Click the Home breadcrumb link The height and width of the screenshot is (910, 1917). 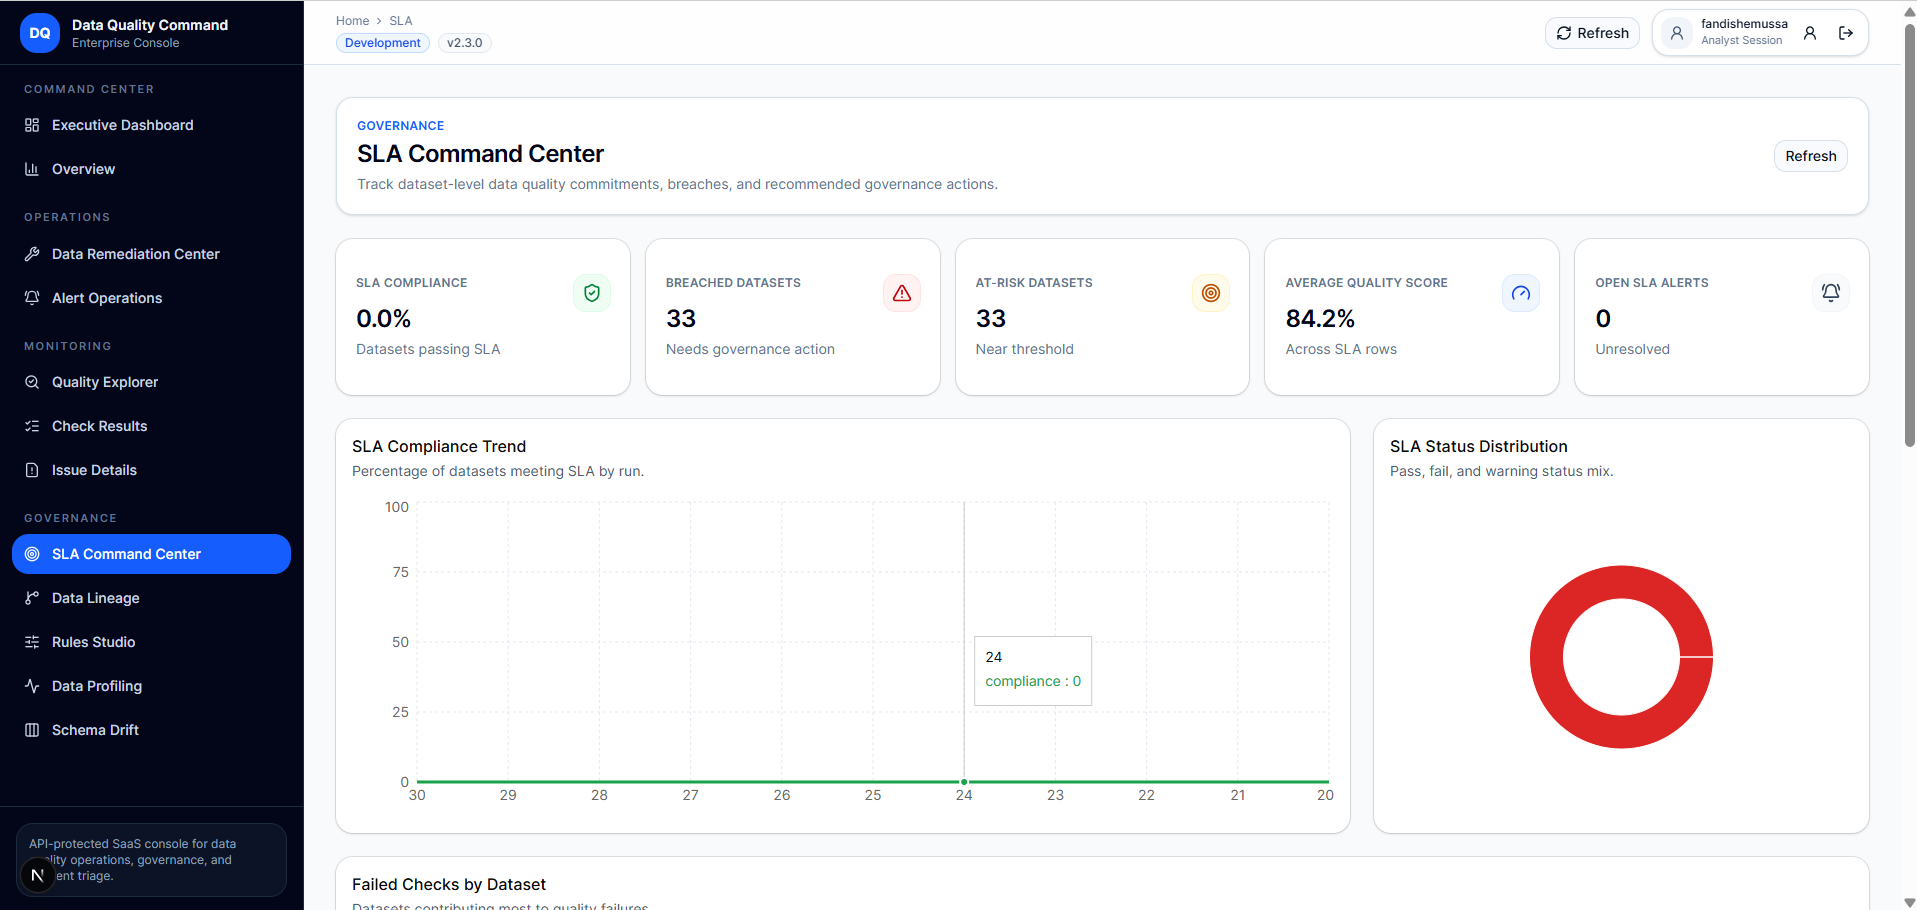coord(352,21)
